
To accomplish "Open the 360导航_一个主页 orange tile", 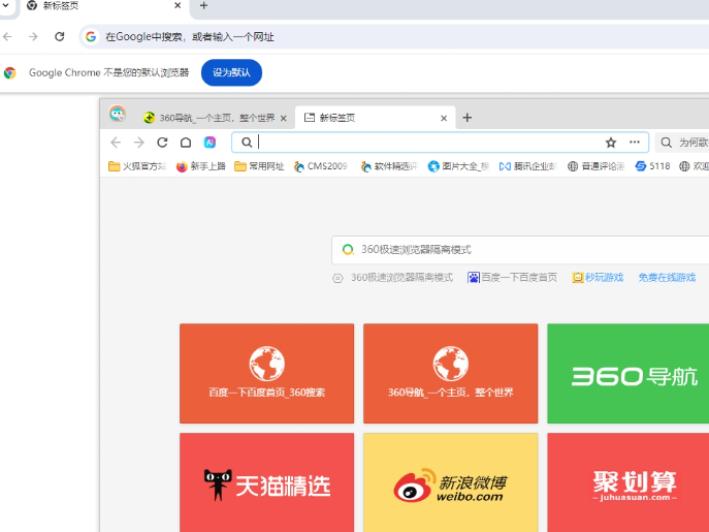I will [451, 373].
